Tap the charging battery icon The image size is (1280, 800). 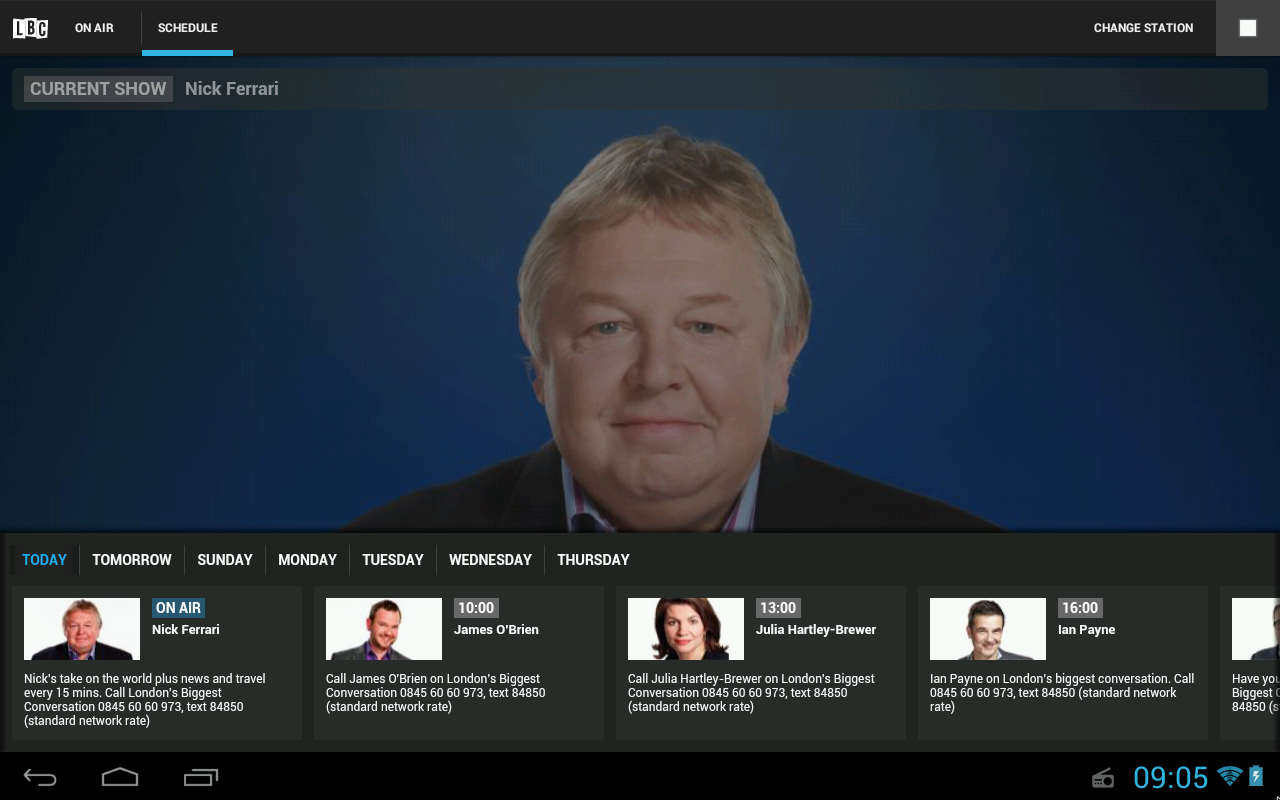[x=1255, y=776]
